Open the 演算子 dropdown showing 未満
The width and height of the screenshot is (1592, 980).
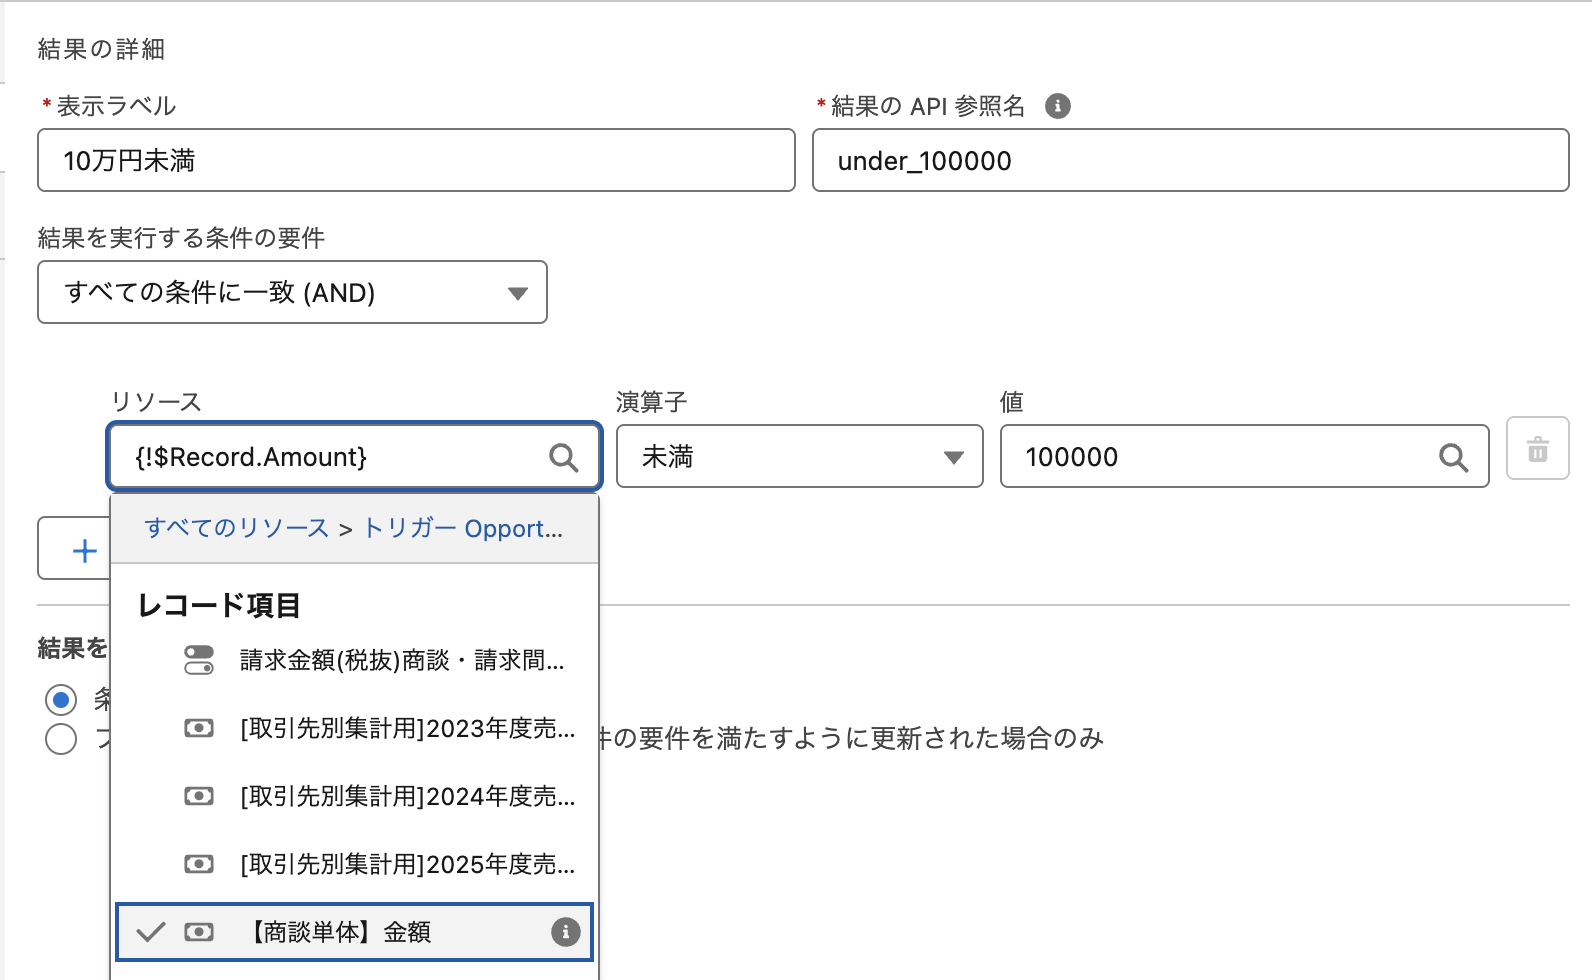click(799, 457)
